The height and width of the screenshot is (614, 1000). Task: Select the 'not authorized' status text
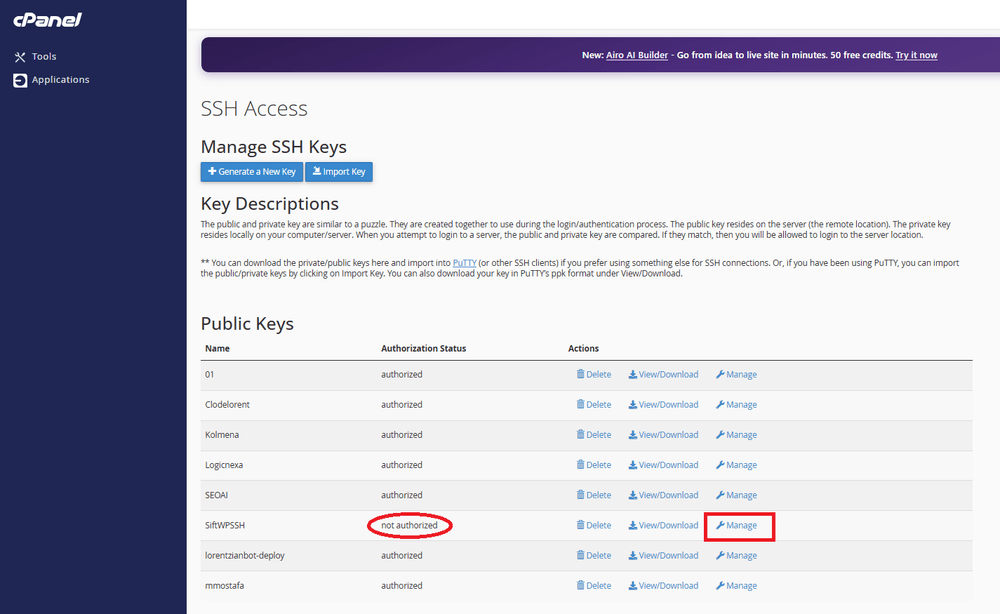click(x=409, y=525)
